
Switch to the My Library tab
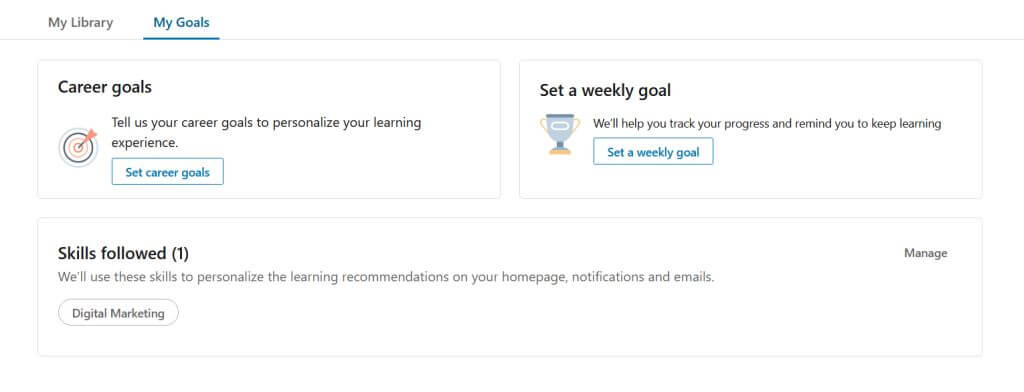click(80, 22)
